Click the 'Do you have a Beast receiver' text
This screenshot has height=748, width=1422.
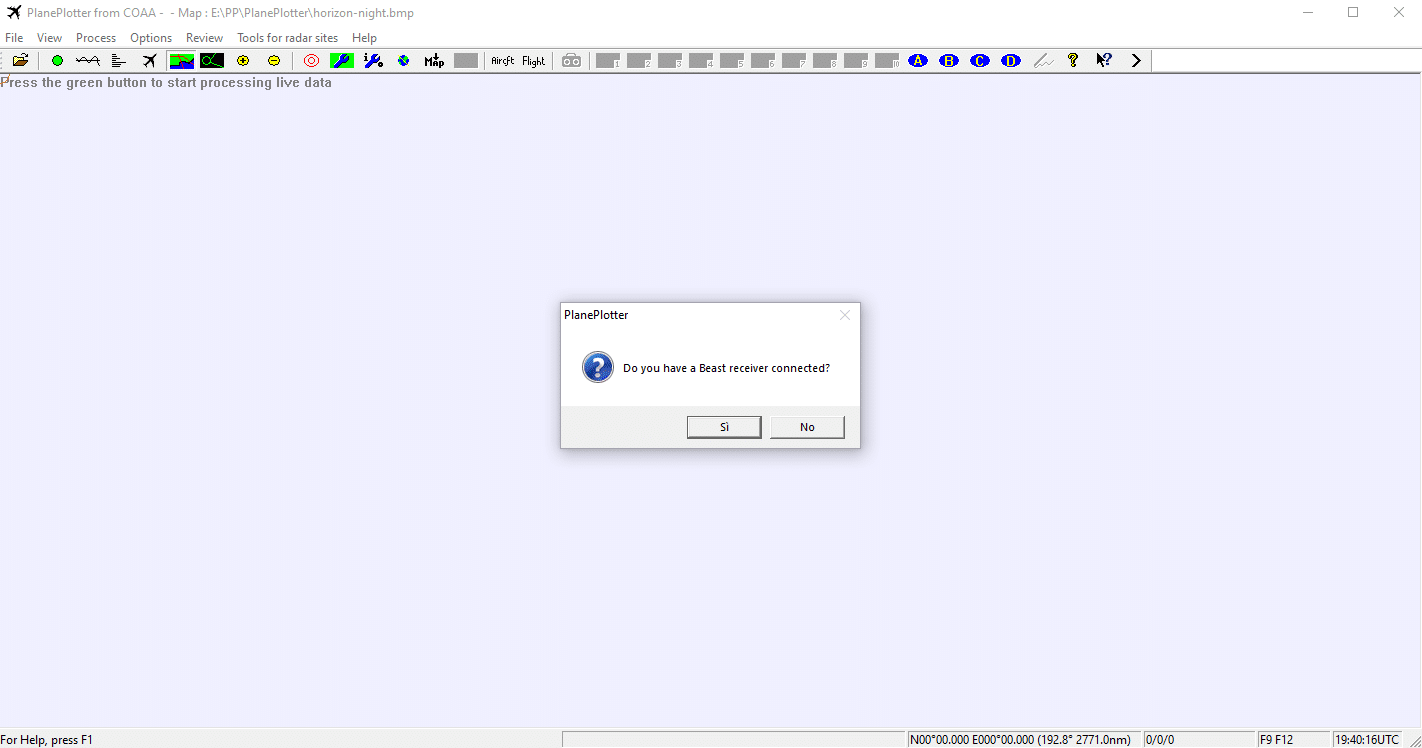click(x=726, y=368)
